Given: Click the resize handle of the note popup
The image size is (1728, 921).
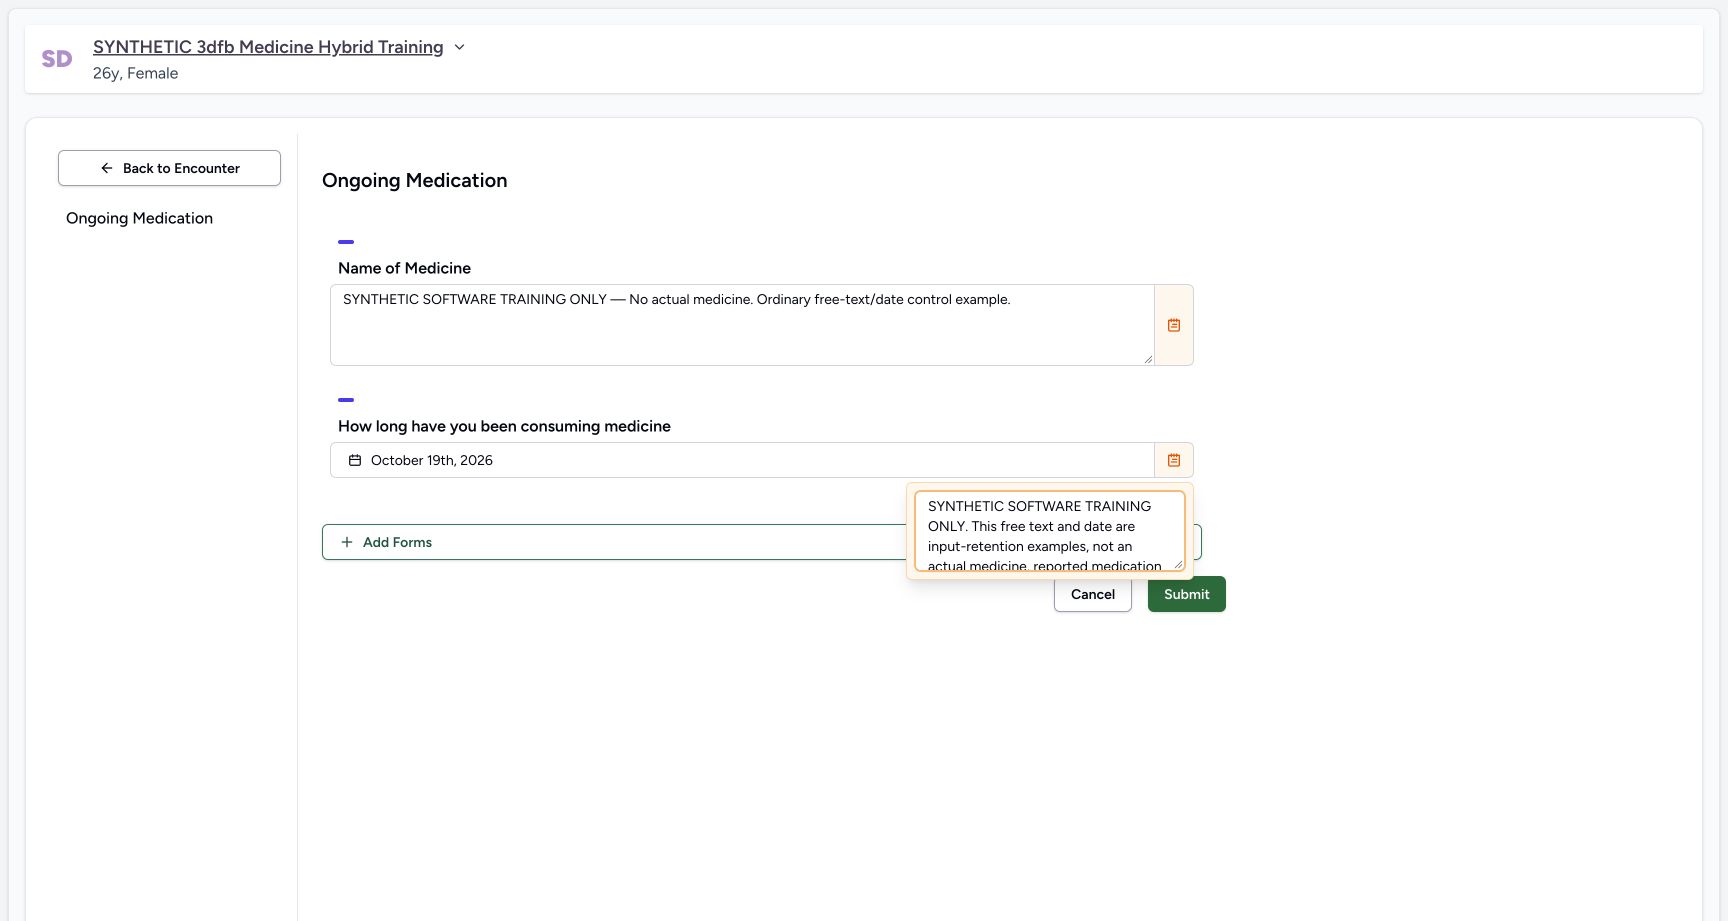Looking at the screenshot, I should 1178,564.
